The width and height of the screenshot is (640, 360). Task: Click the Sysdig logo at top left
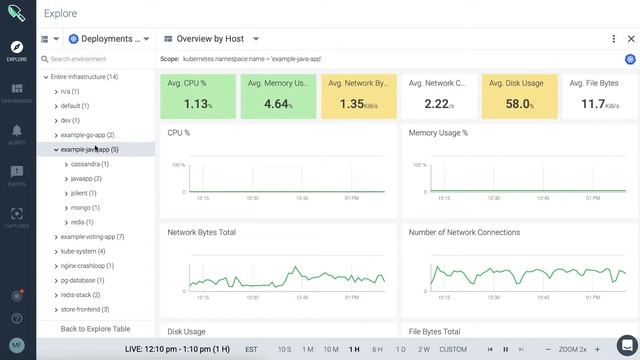tap(17, 13)
